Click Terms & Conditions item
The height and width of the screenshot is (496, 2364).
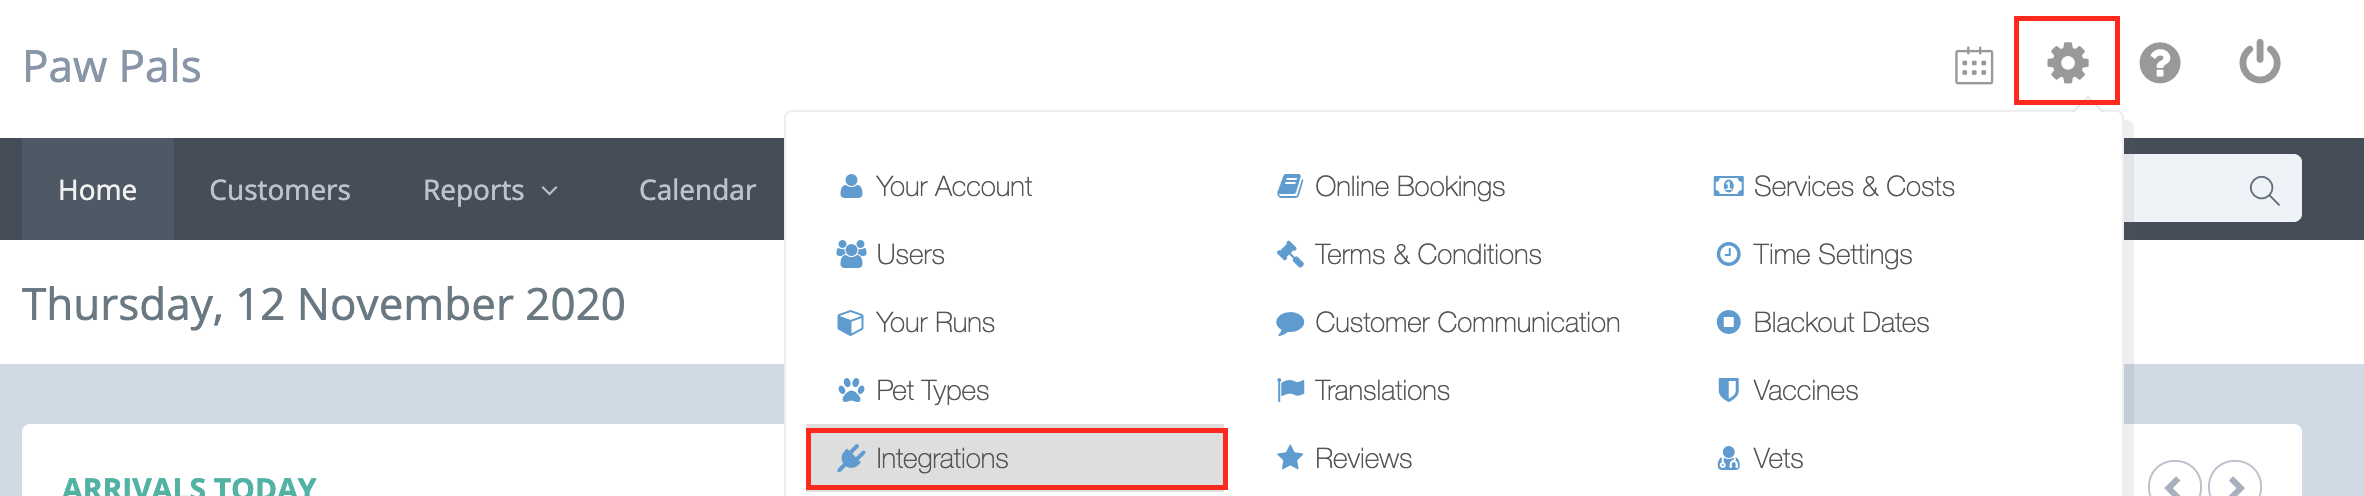tap(1409, 254)
